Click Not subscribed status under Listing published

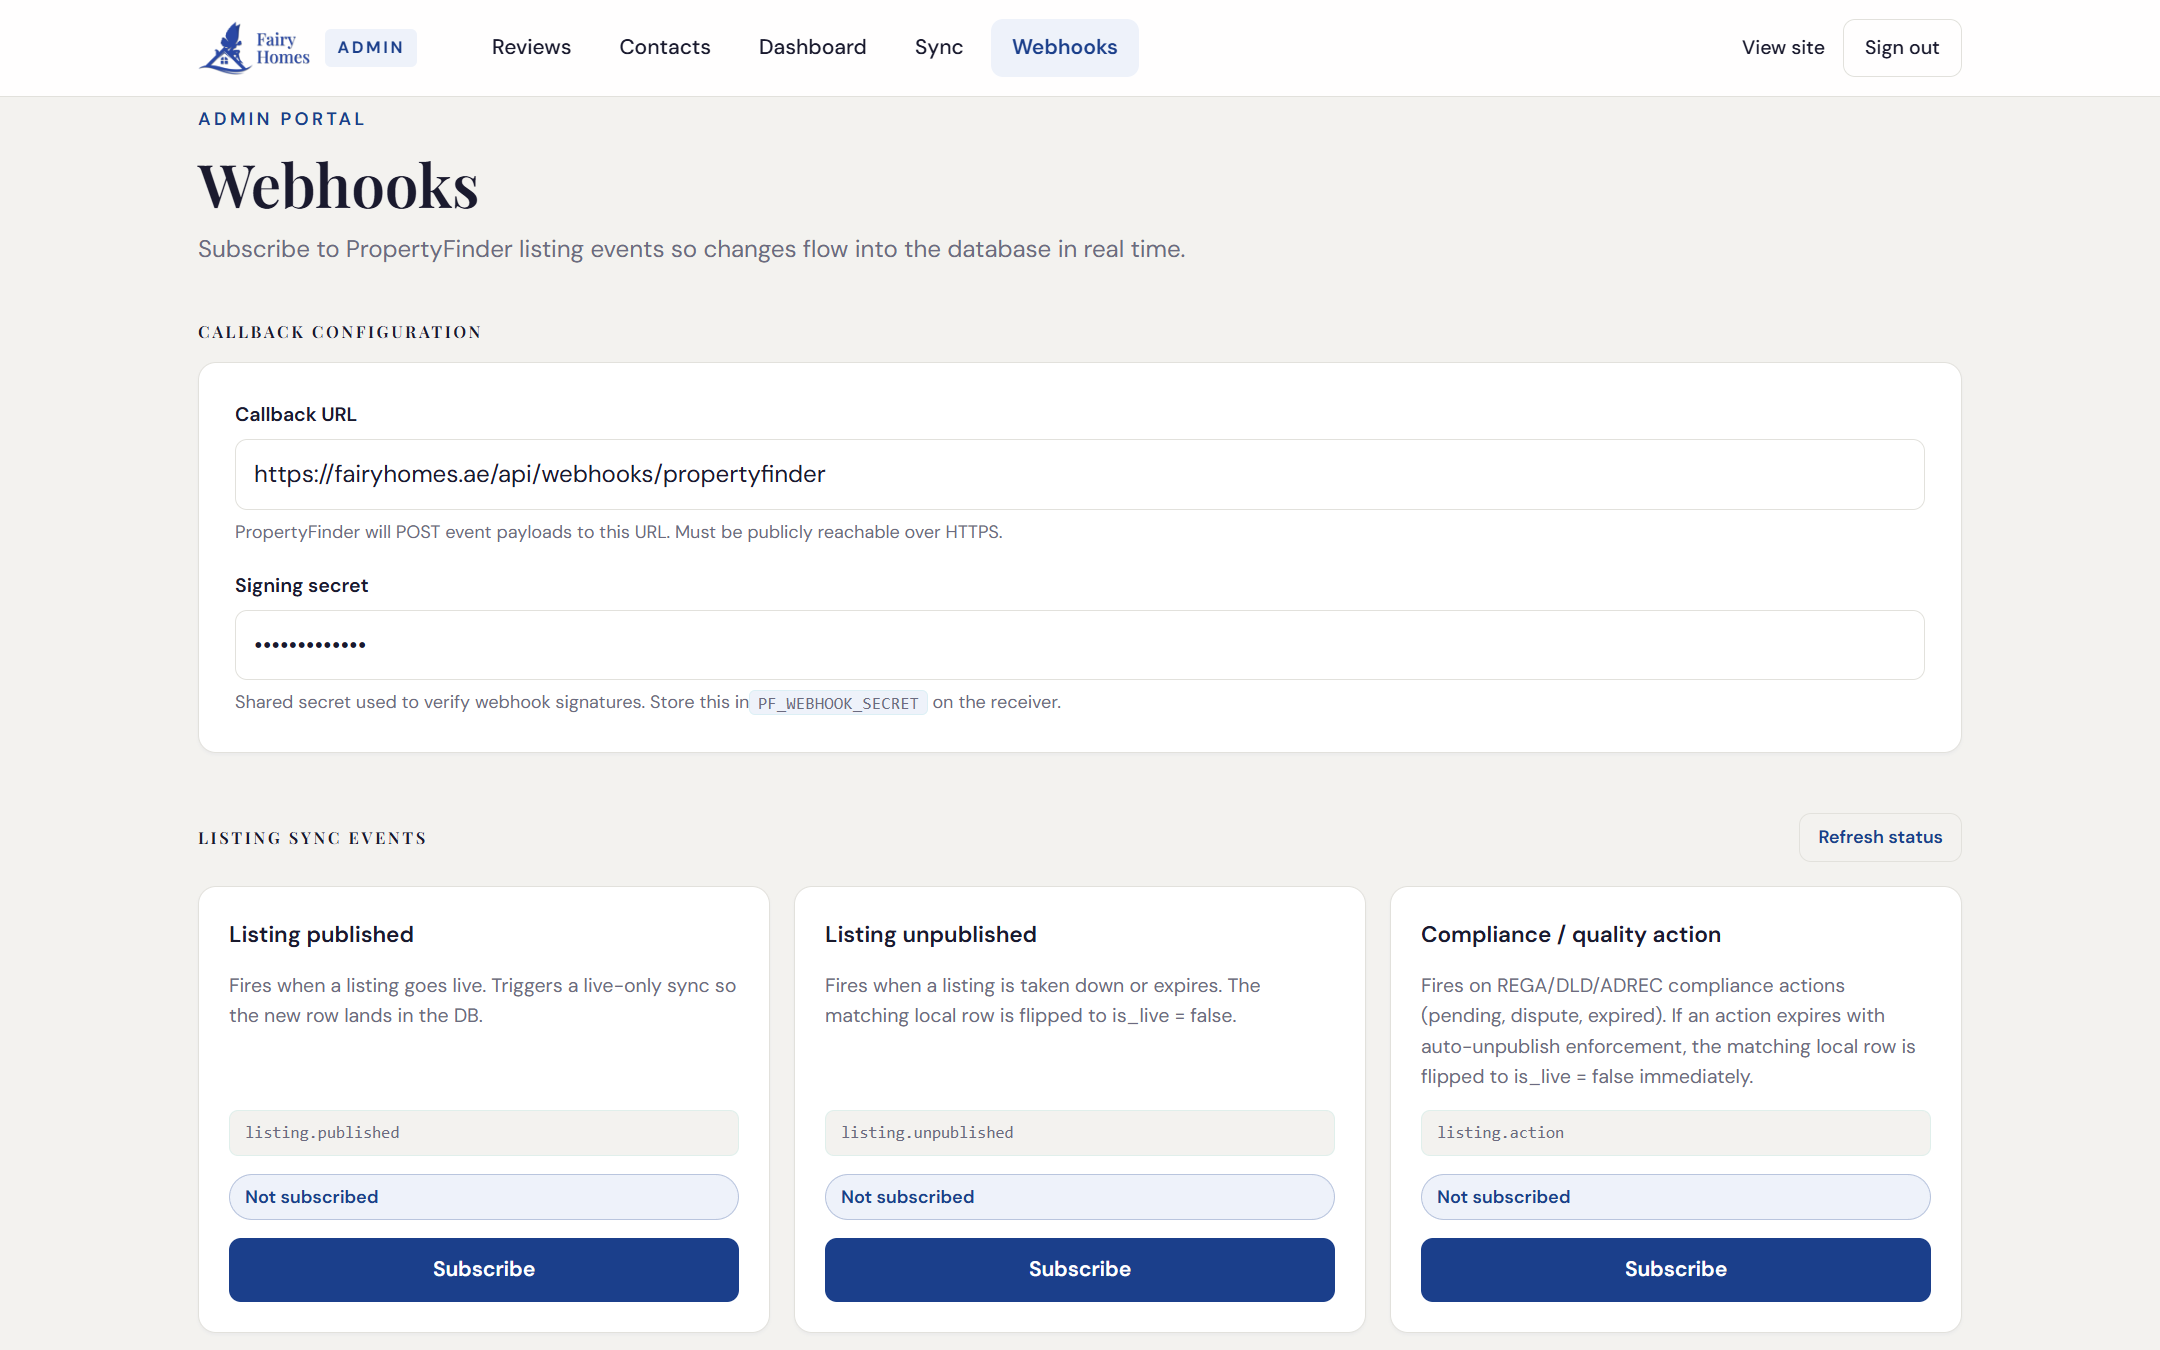click(483, 1197)
